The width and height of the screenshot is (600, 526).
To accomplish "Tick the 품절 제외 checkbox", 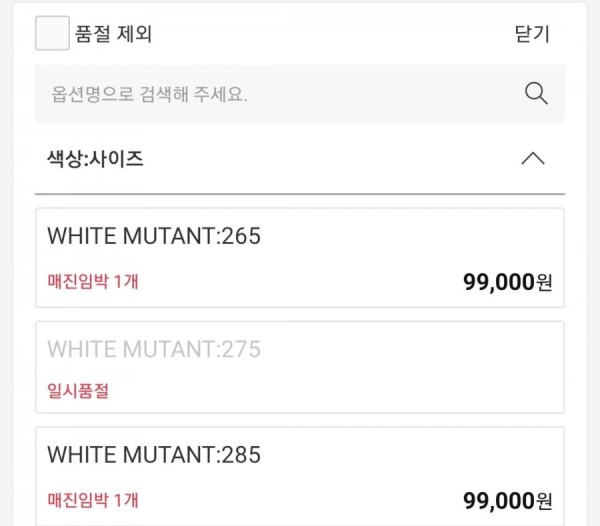I will [52, 33].
